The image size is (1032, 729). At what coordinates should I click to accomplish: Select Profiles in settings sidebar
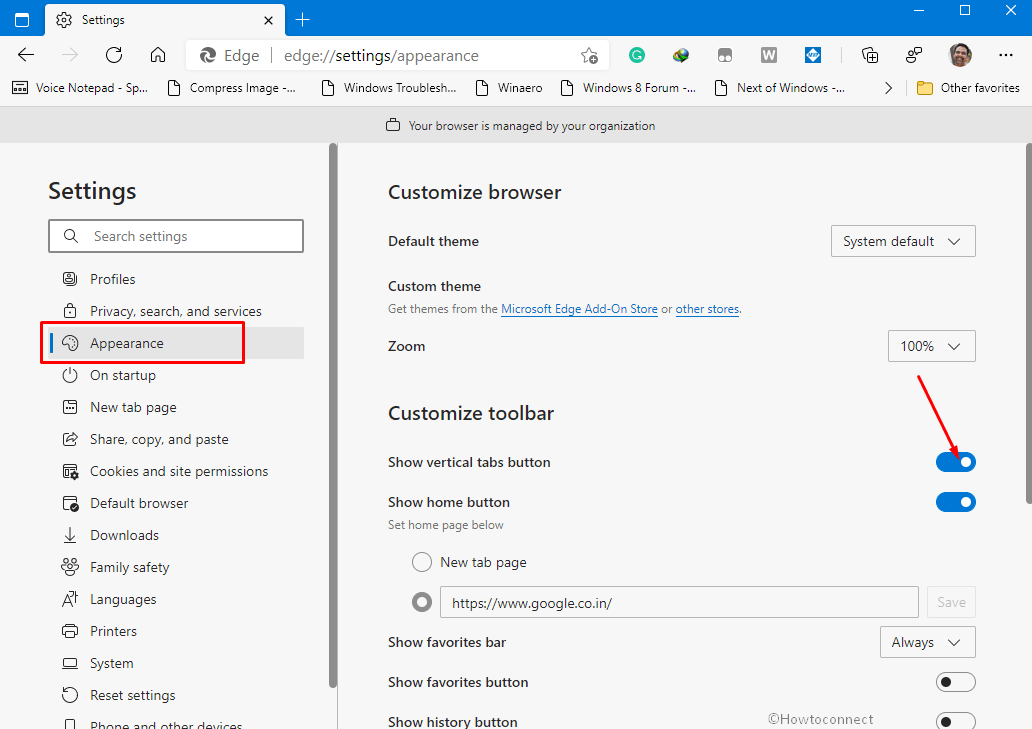(176, 279)
